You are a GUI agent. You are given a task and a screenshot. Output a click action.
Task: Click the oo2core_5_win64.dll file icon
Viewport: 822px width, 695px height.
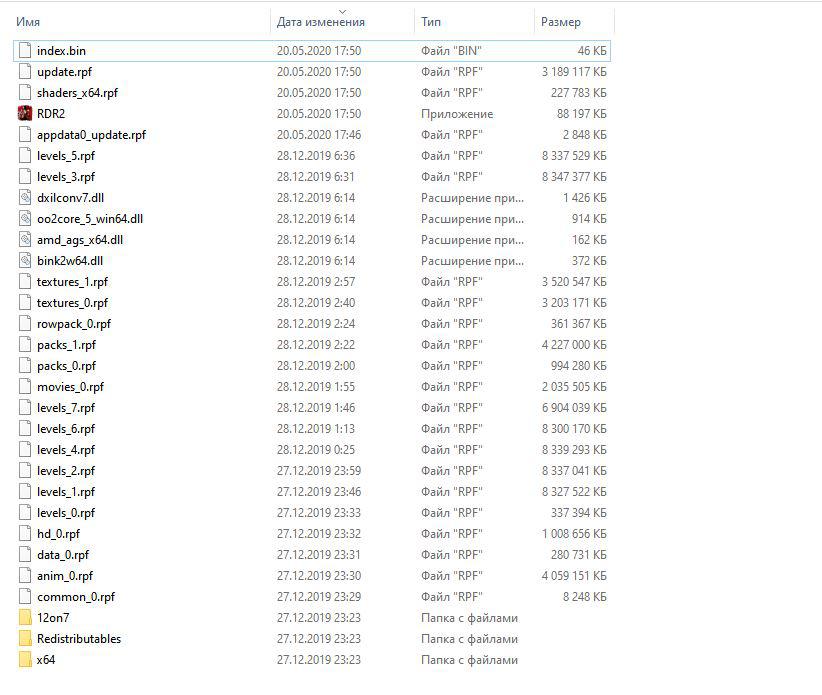pyautogui.click(x=25, y=219)
